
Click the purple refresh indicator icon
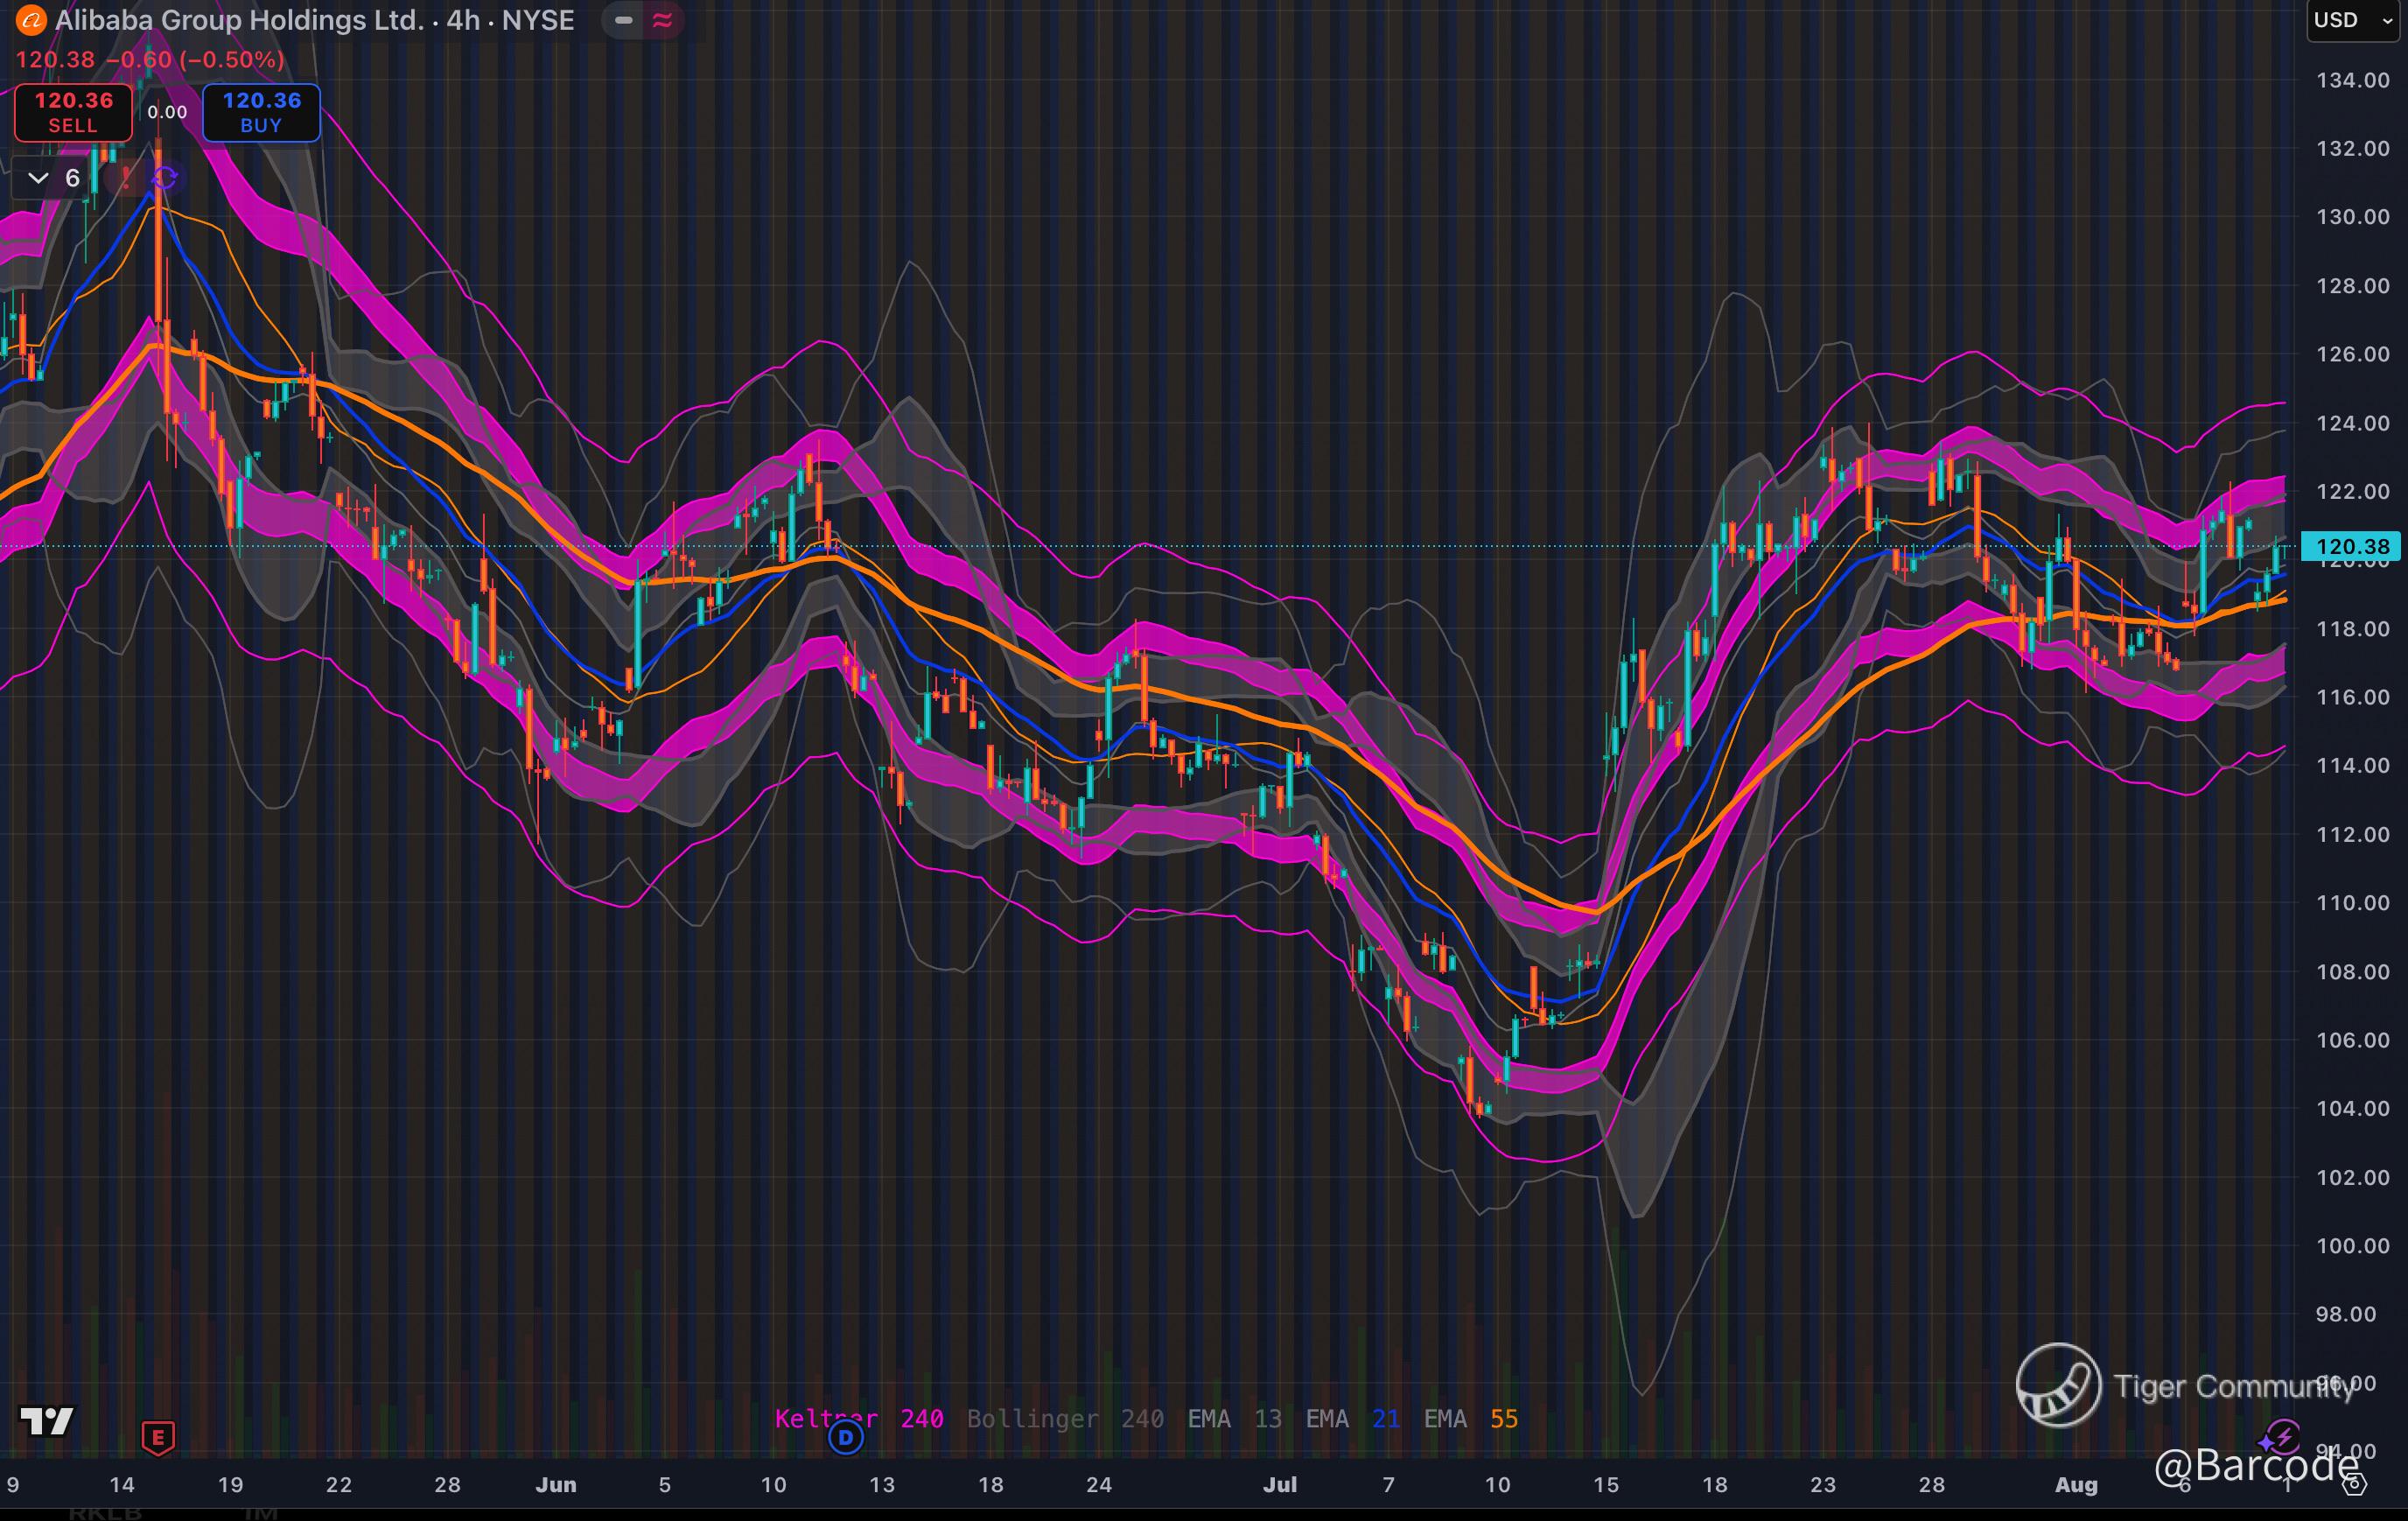[x=165, y=178]
